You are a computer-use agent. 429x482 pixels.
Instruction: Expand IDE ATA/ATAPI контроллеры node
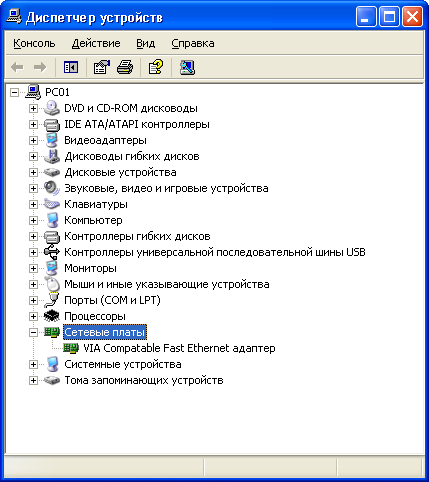(x=33, y=124)
